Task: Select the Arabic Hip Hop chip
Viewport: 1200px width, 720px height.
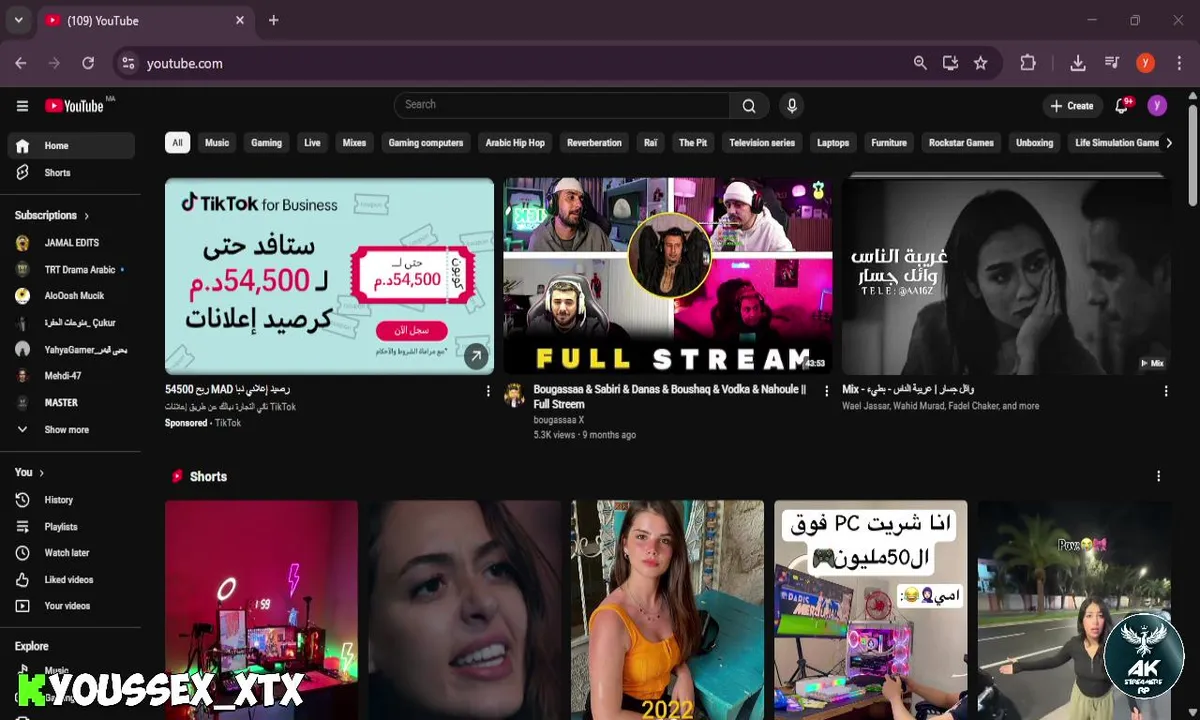Action: click(x=515, y=143)
